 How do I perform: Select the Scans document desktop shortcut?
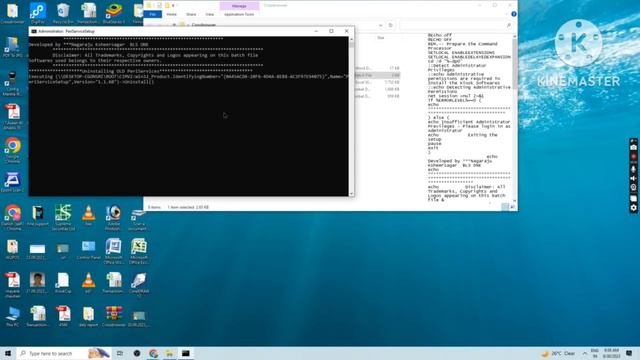coord(138,218)
